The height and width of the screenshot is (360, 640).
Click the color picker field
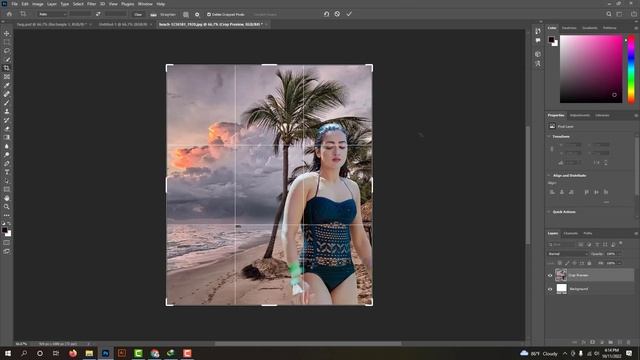pos(591,69)
